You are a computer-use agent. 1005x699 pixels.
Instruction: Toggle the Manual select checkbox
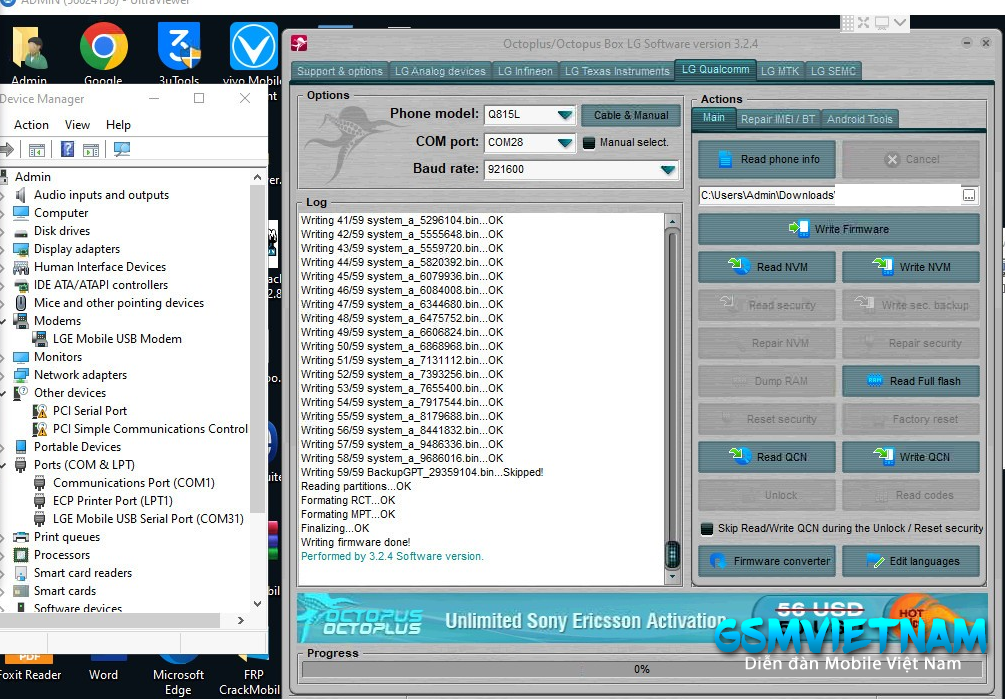tap(589, 143)
